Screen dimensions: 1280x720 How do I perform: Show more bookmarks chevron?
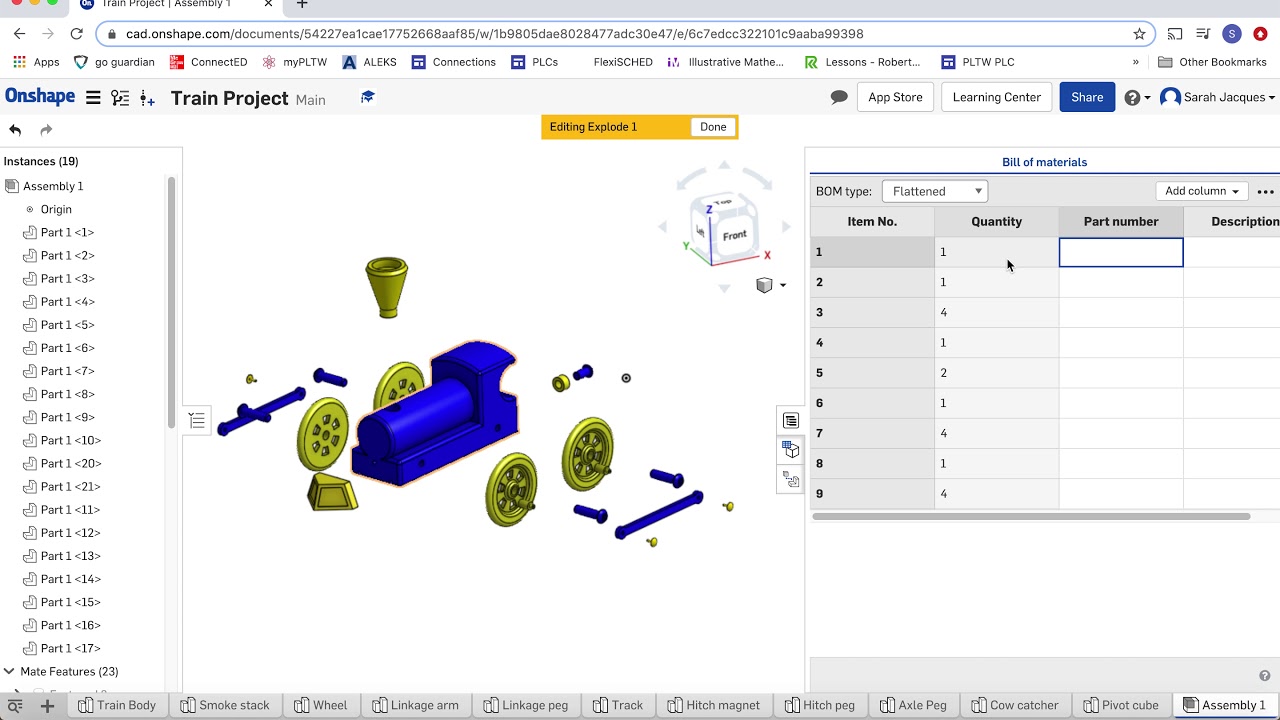coord(1136,62)
